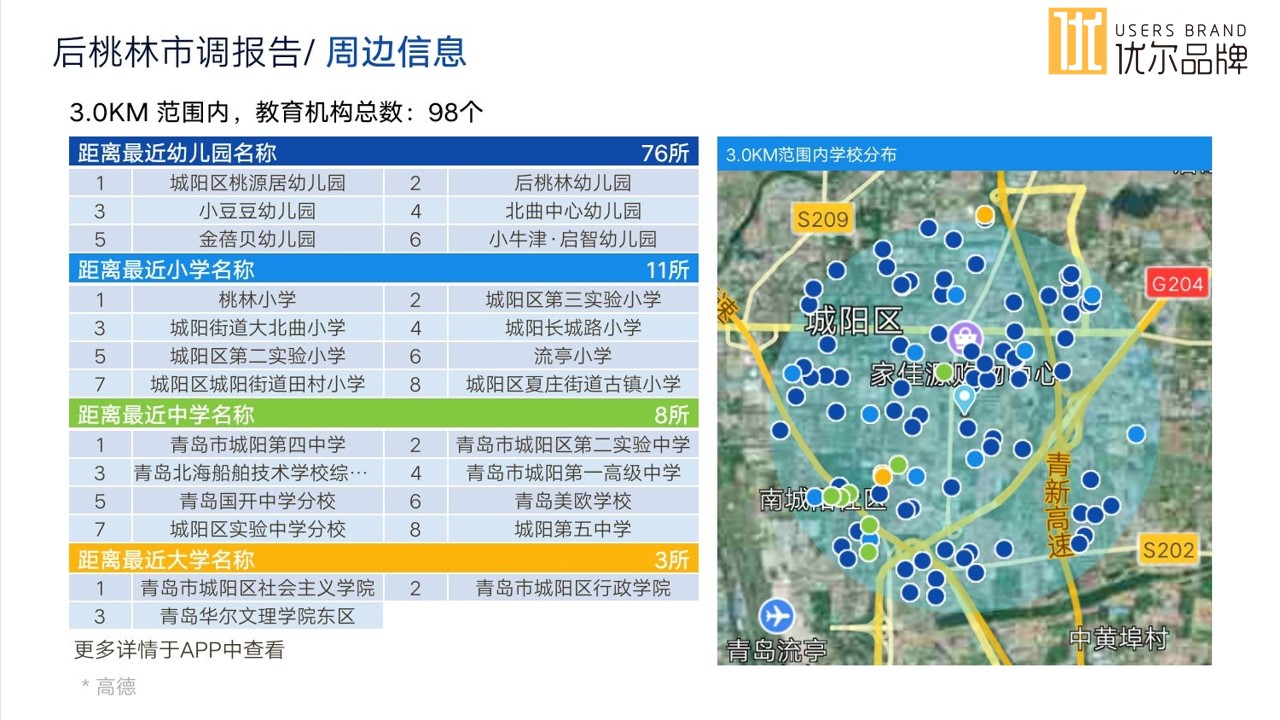1280x720 pixels.
Task: Click 小牛津·启智幼儿园 cell
Action: (573, 239)
